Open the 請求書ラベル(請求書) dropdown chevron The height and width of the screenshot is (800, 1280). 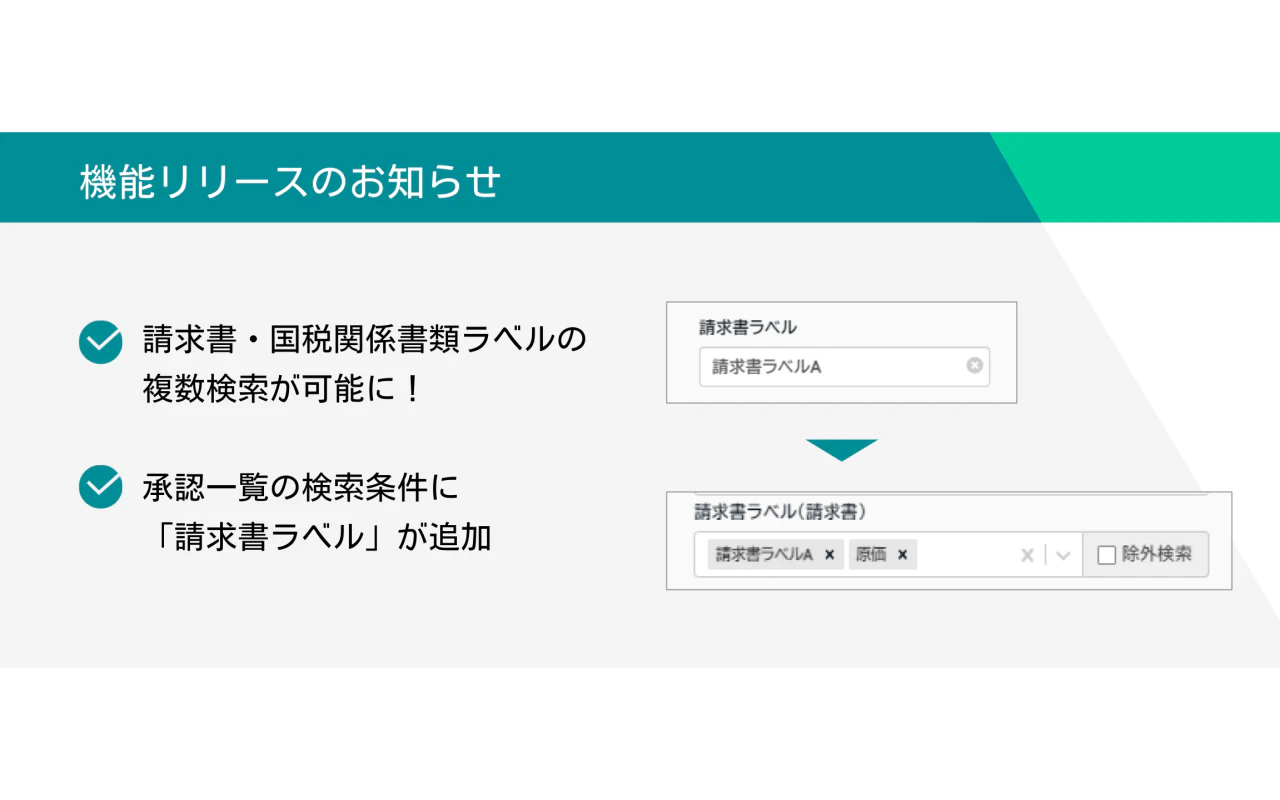pyautogui.click(x=1063, y=555)
